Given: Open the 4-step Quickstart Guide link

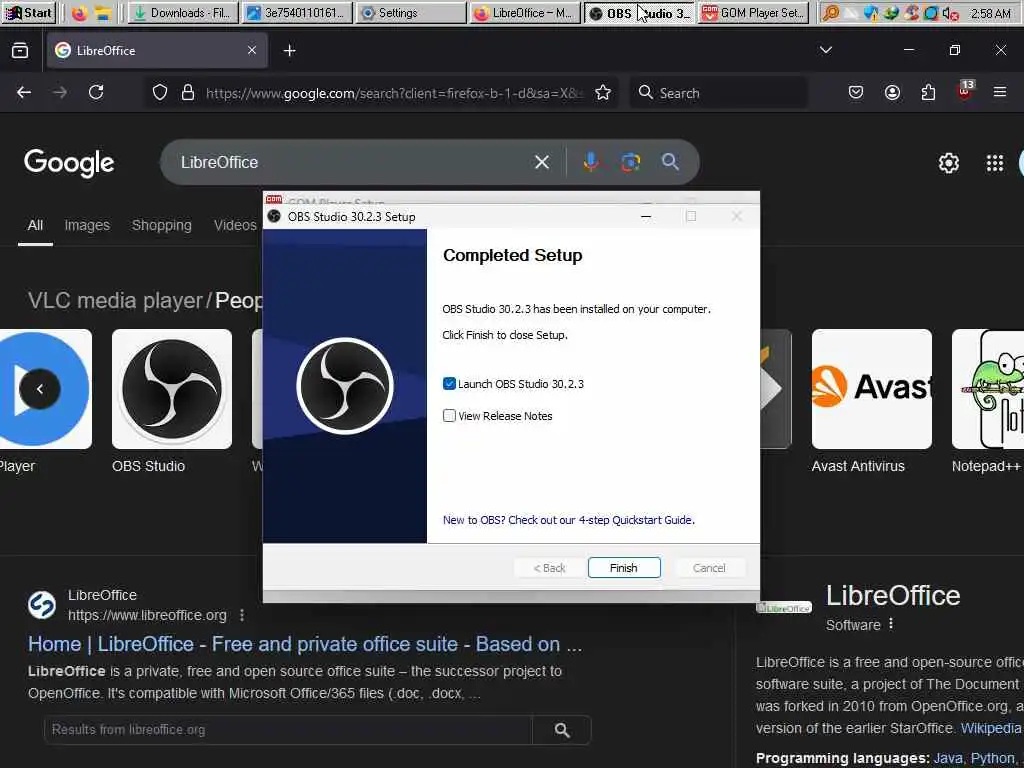Looking at the screenshot, I should tap(568, 520).
